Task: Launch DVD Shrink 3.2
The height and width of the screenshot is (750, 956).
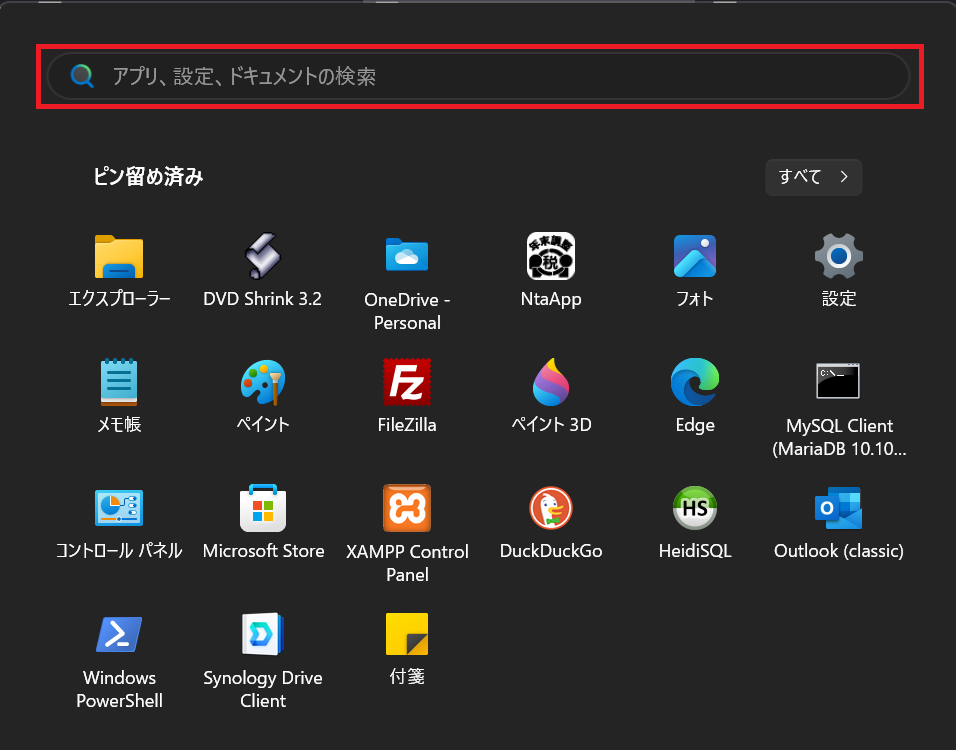Action: [263, 256]
